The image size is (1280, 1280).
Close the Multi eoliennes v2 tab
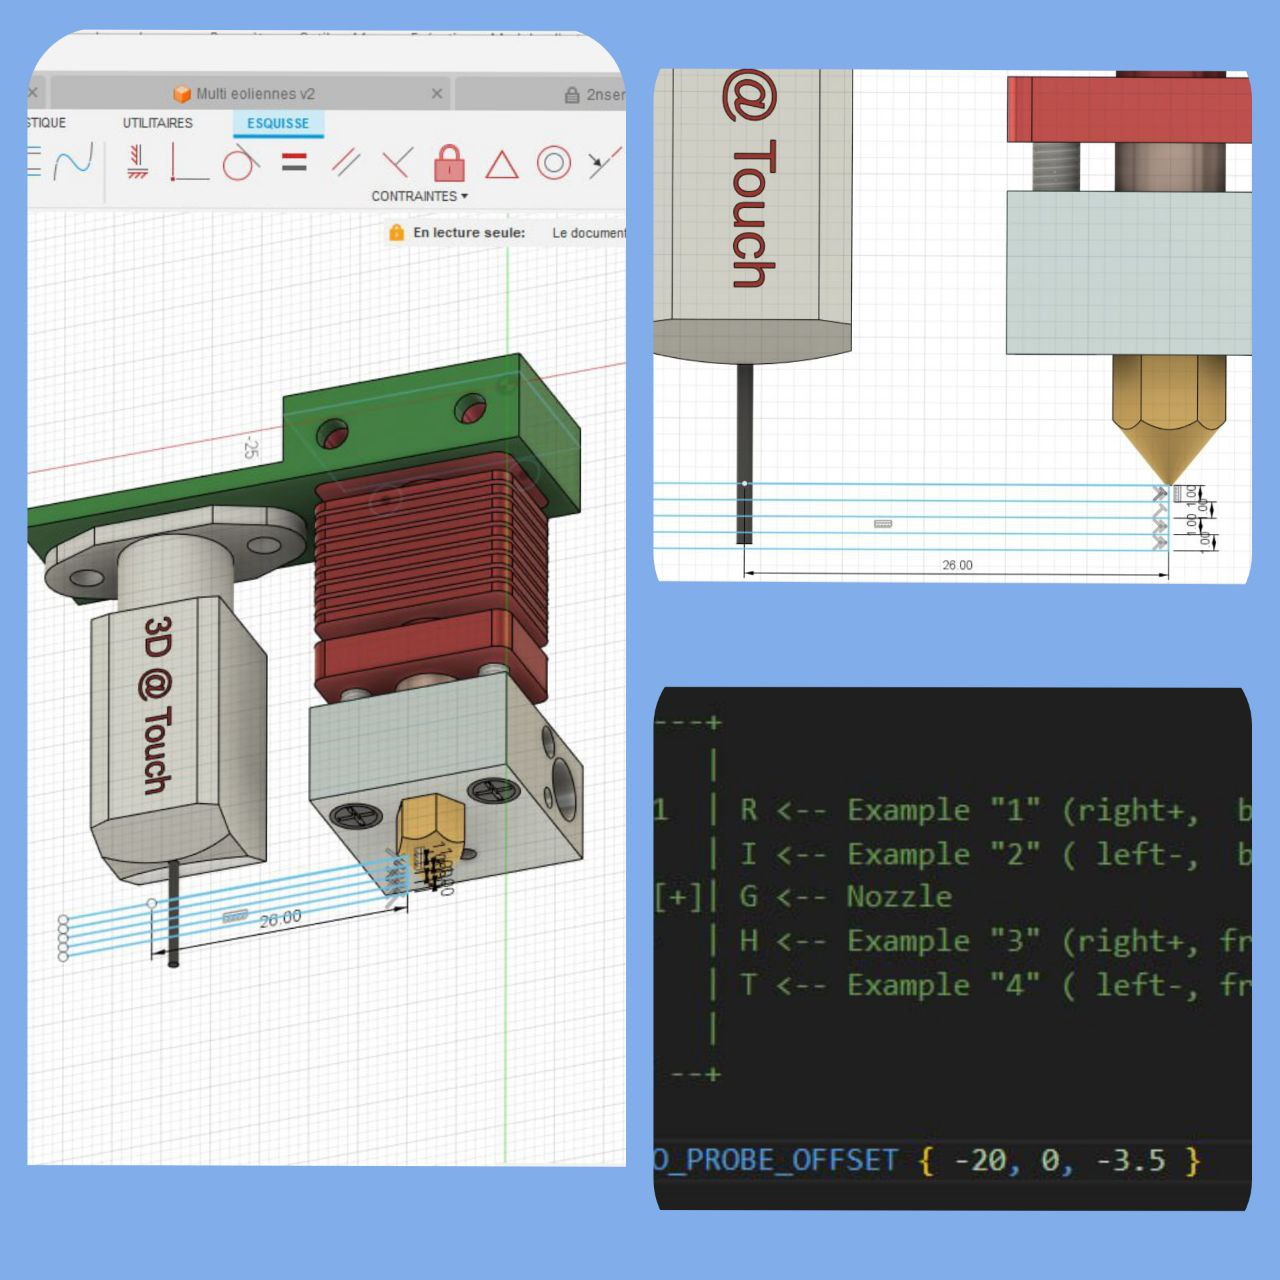(x=437, y=93)
